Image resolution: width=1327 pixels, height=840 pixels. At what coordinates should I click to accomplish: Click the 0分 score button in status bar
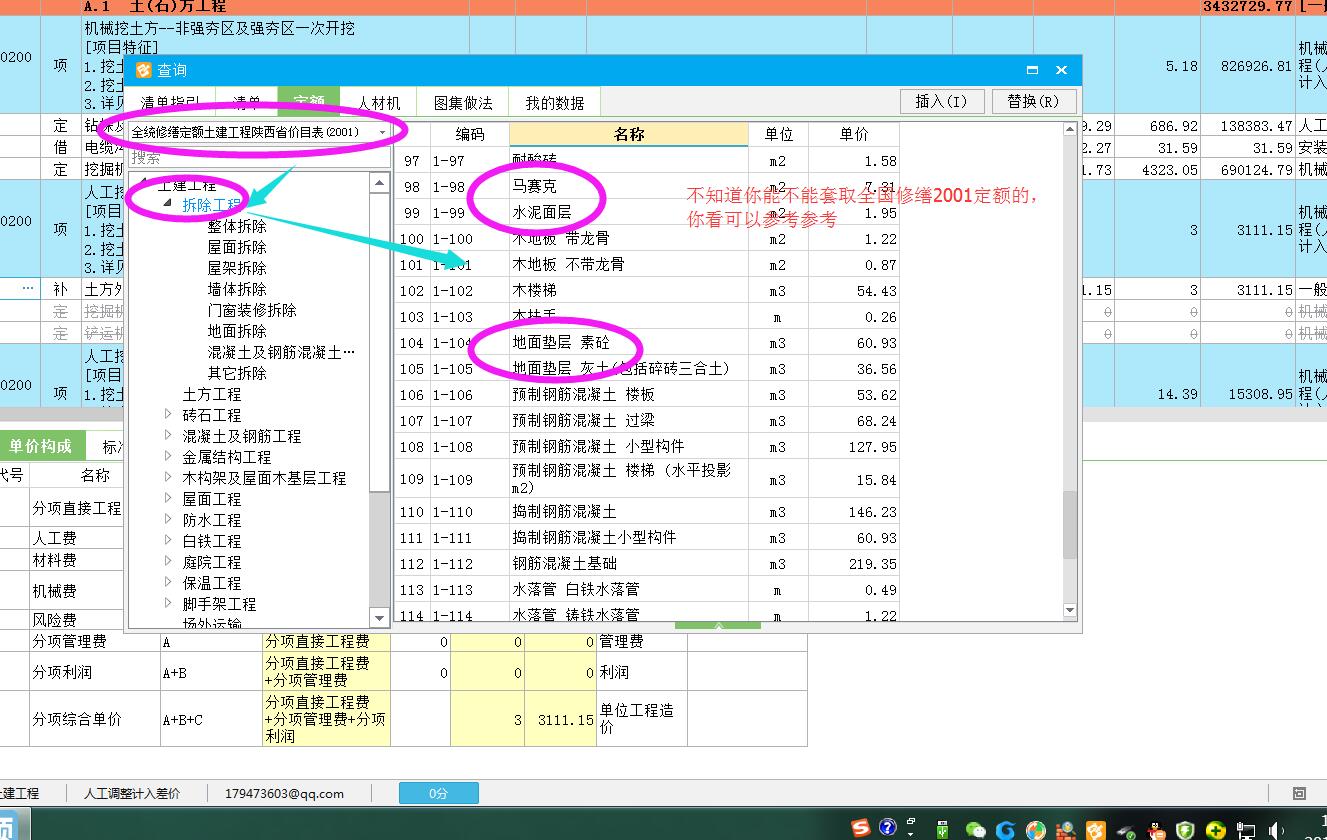click(x=438, y=793)
